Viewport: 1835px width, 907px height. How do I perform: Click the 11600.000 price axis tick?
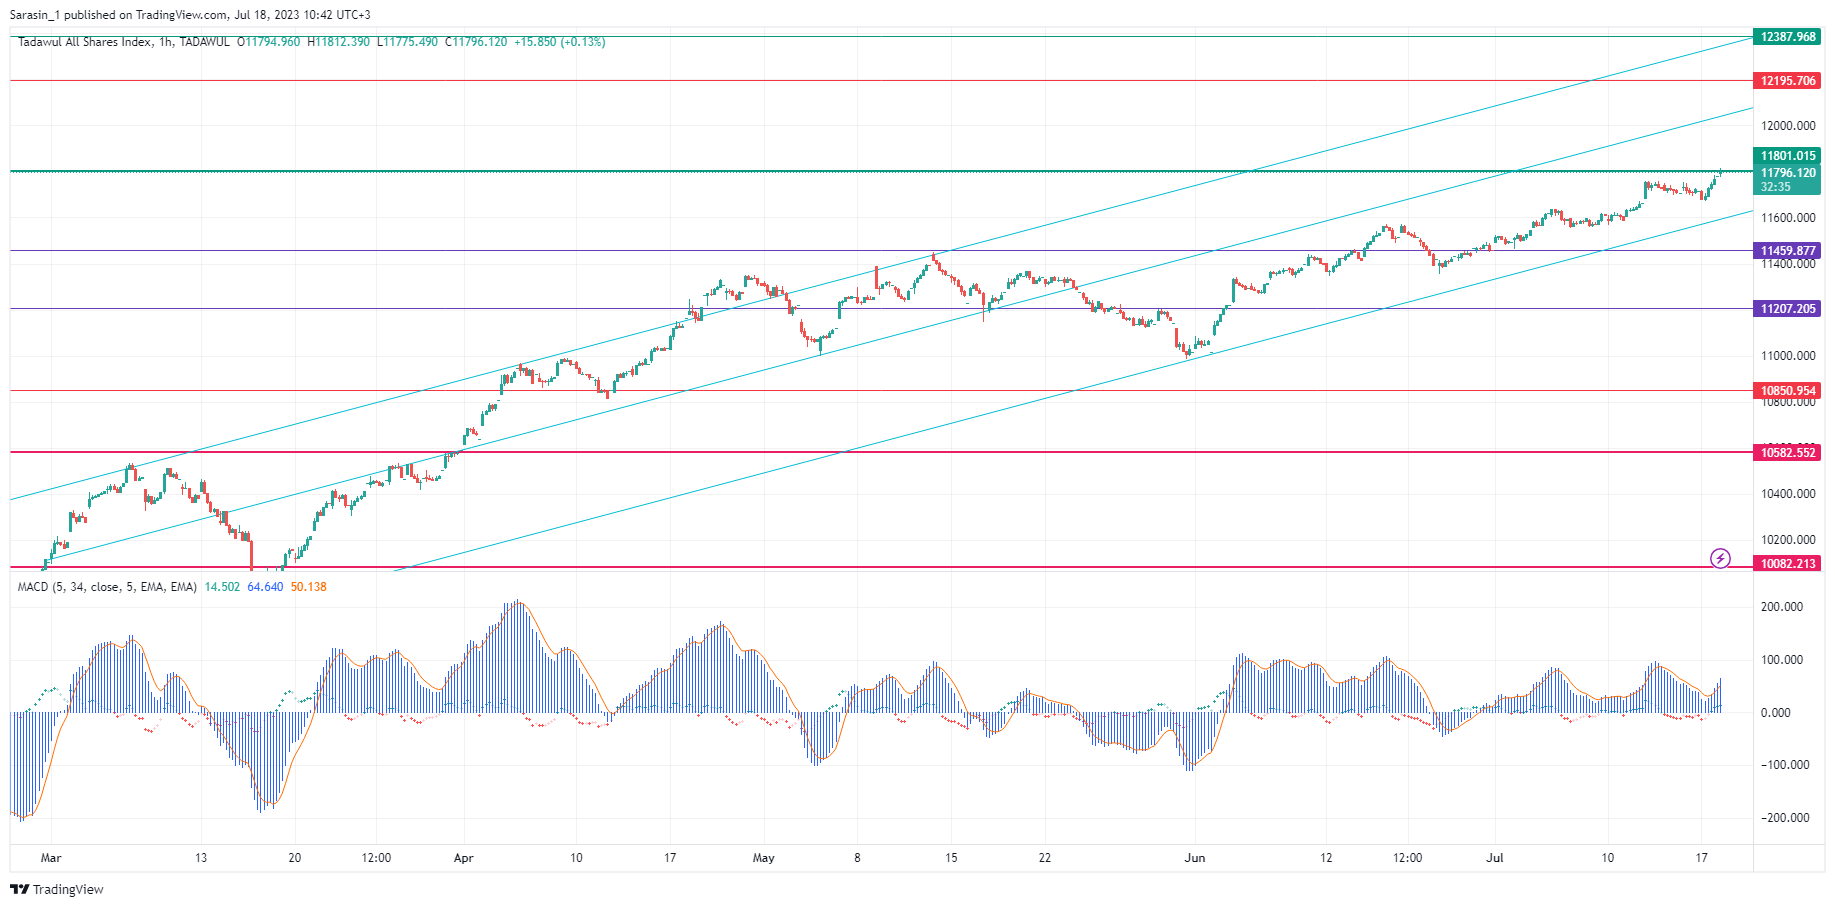1788,218
